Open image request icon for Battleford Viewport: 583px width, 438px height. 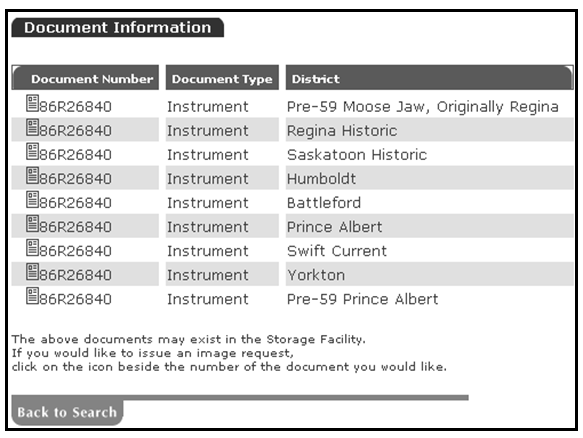point(32,199)
